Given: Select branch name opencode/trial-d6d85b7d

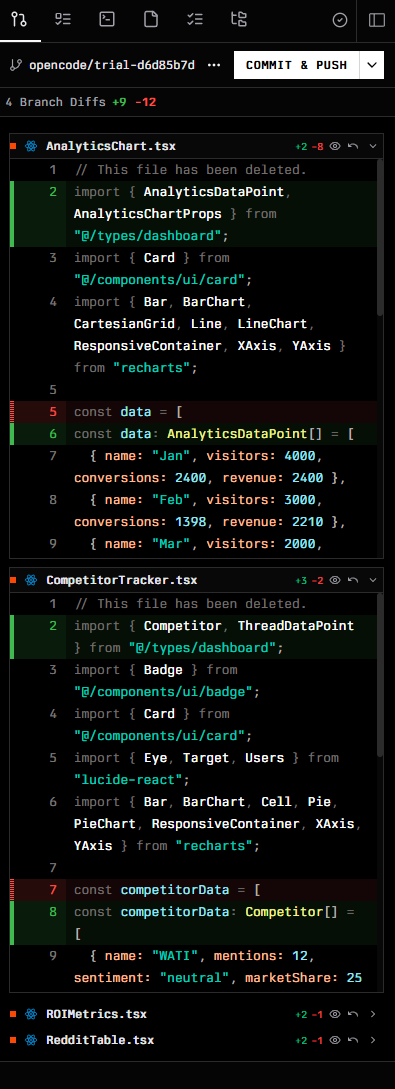Looking at the screenshot, I should tap(112, 65).
